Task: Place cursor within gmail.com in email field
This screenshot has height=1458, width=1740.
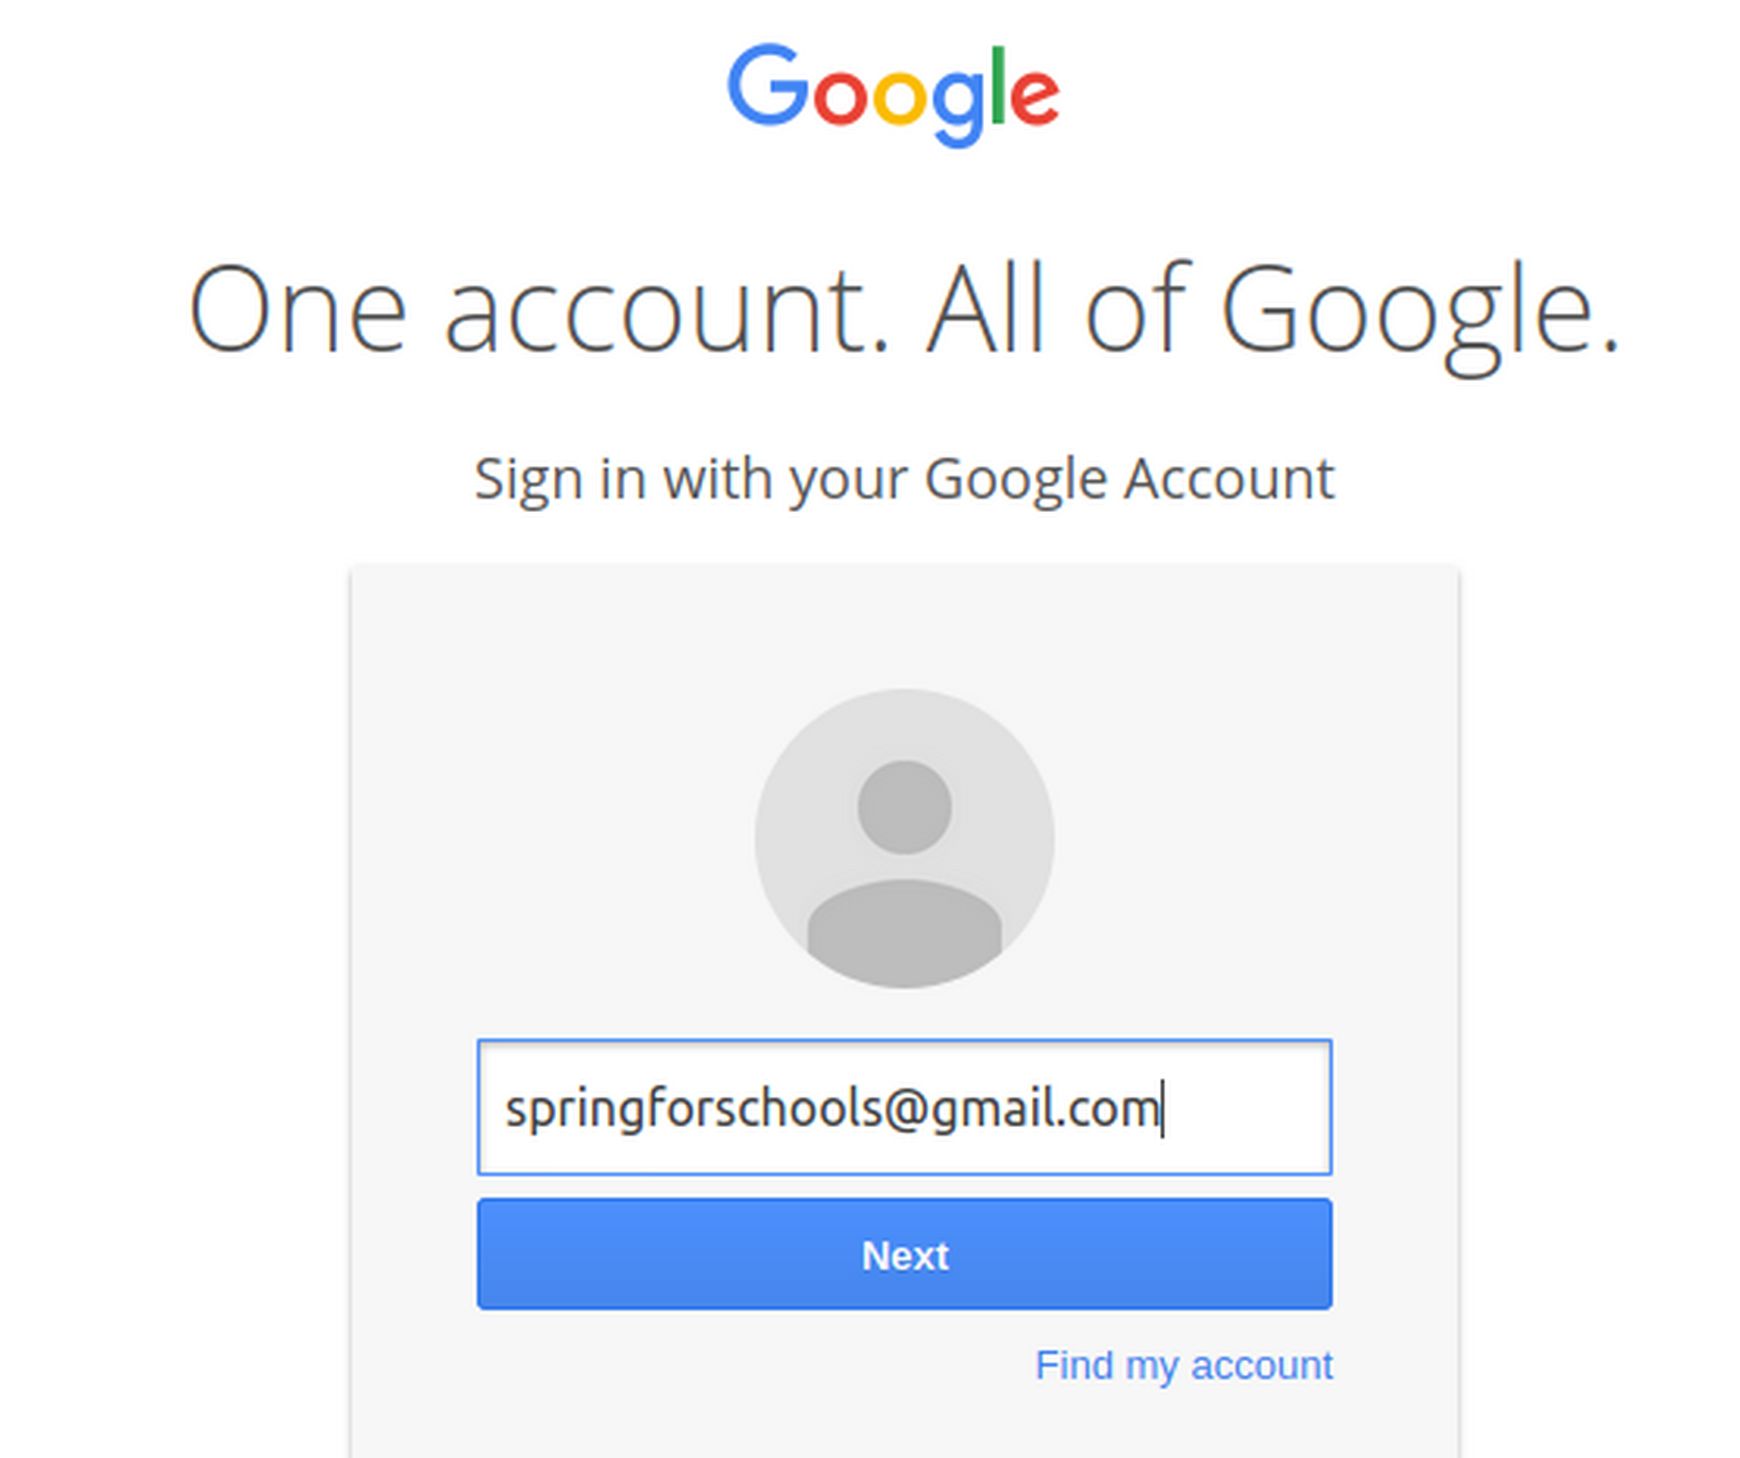Action: click(x=1044, y=1109)
